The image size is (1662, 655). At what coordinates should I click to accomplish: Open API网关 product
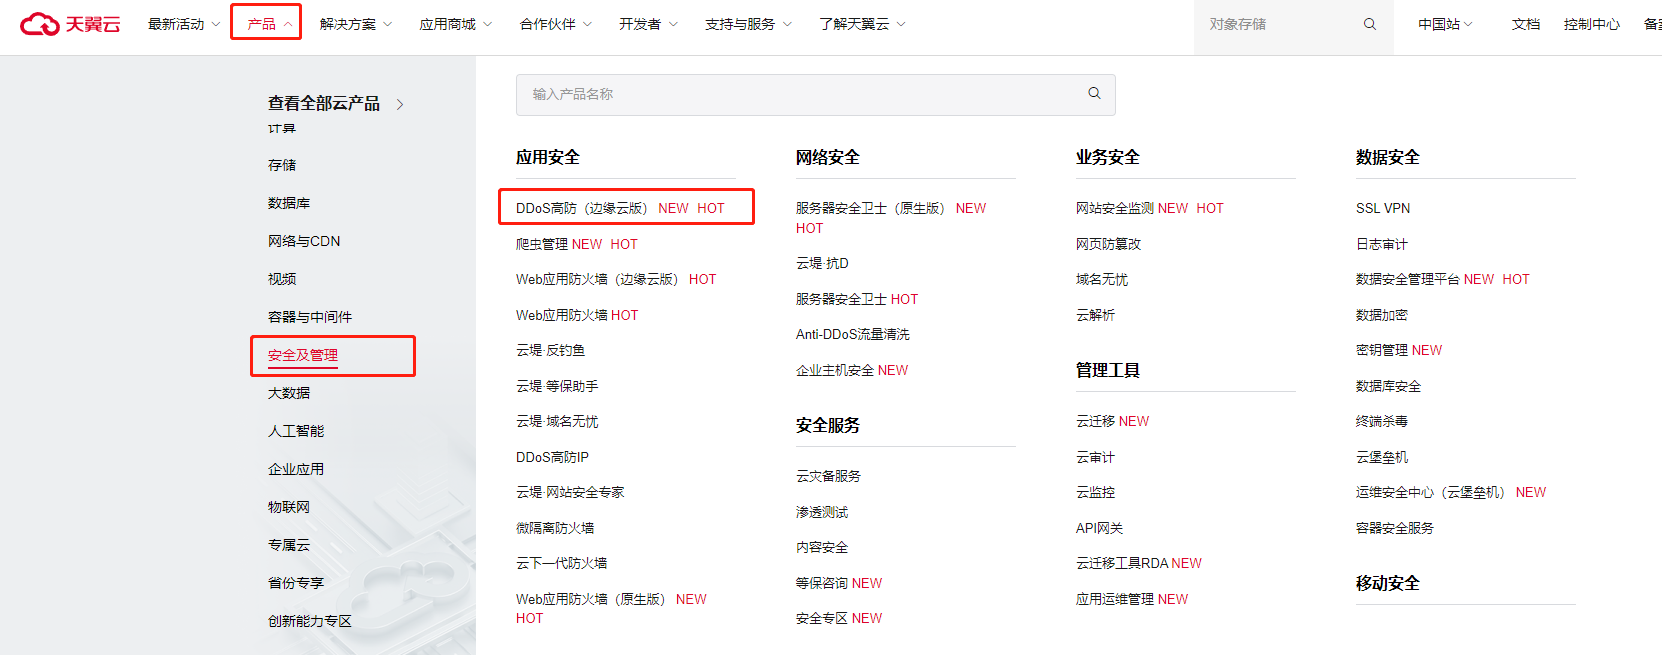point(1099,528)
